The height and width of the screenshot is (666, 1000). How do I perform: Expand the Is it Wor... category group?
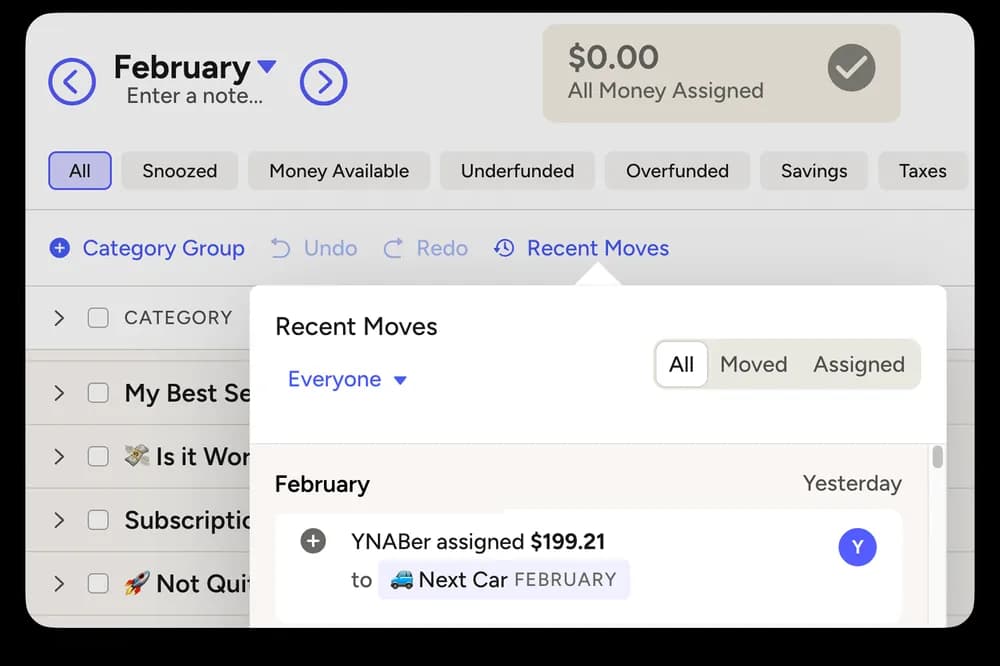coord(59,457)
